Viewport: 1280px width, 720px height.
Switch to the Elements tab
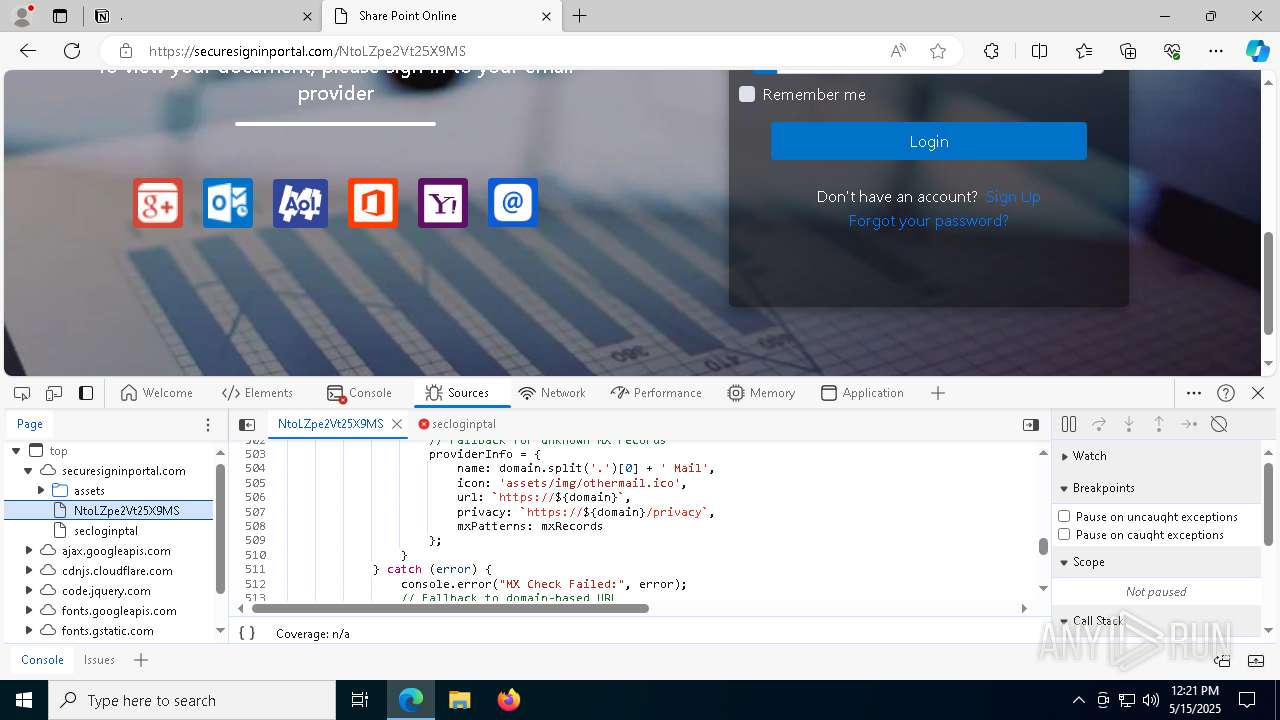tap(258, 393)
